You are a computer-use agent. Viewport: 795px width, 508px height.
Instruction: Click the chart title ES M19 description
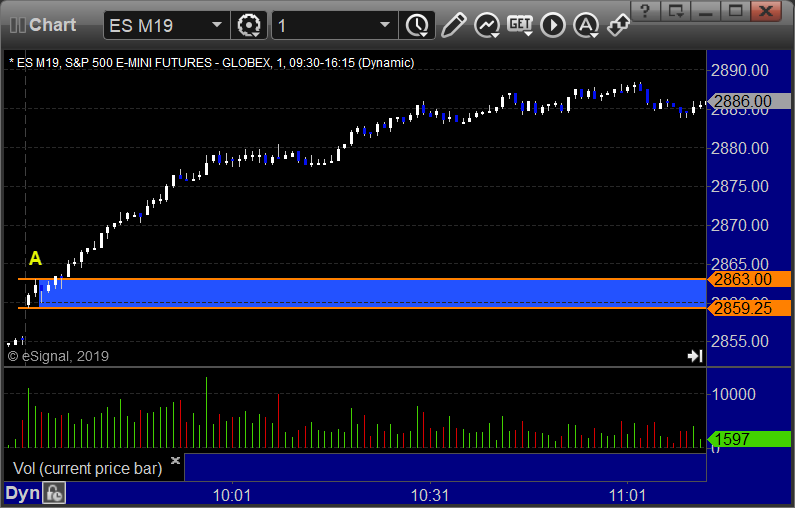212,63
